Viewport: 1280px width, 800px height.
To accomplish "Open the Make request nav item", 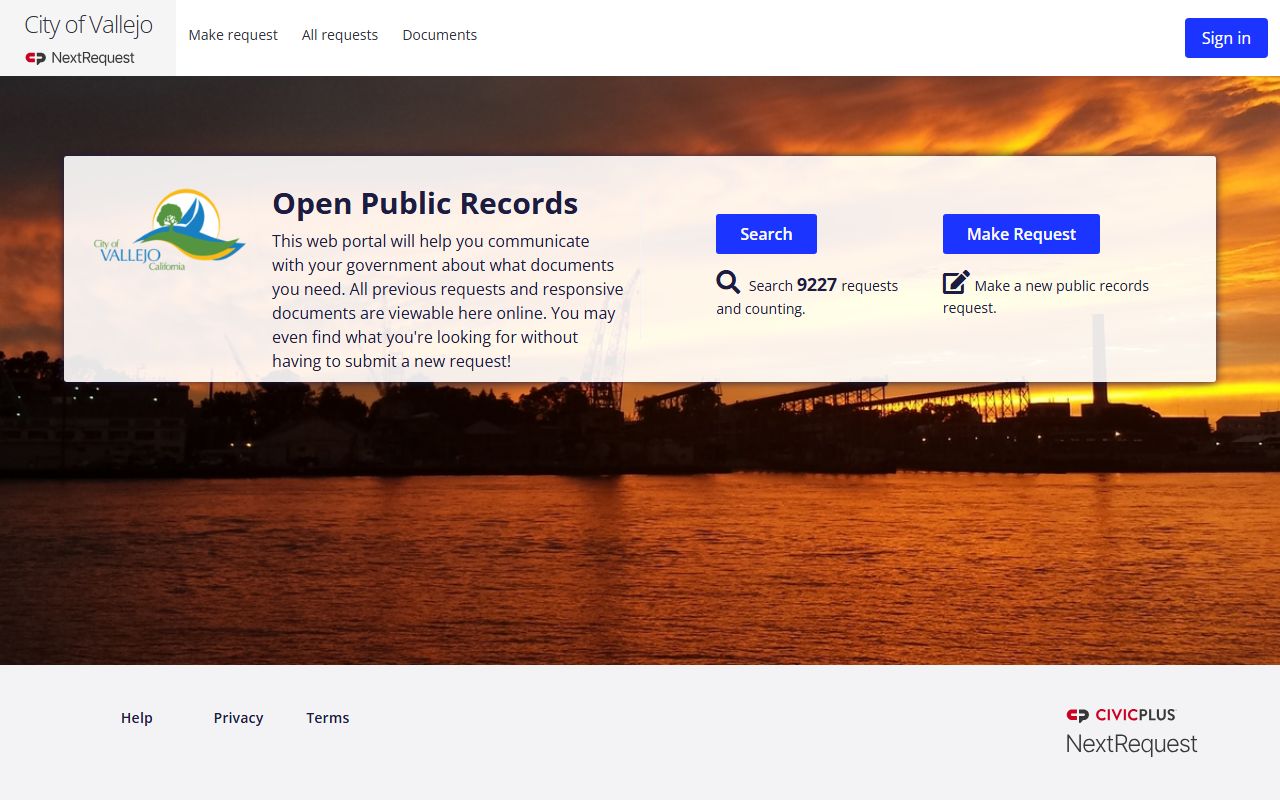I will [x=233, y=35].
